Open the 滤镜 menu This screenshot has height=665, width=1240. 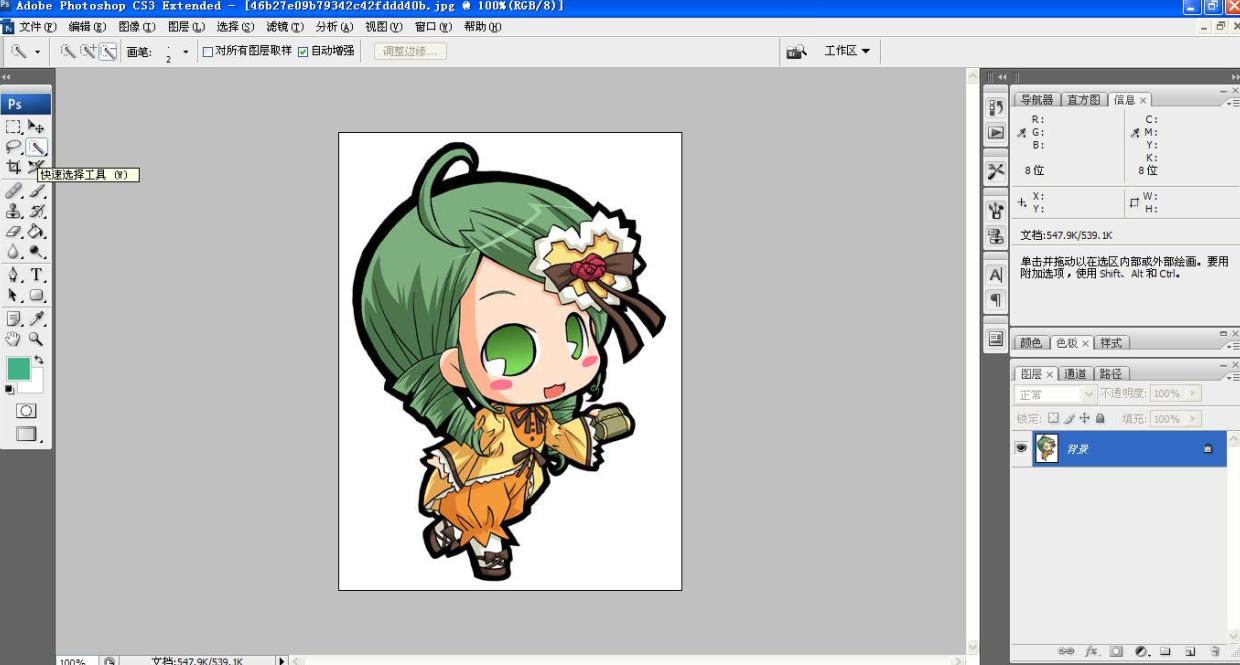284,27
